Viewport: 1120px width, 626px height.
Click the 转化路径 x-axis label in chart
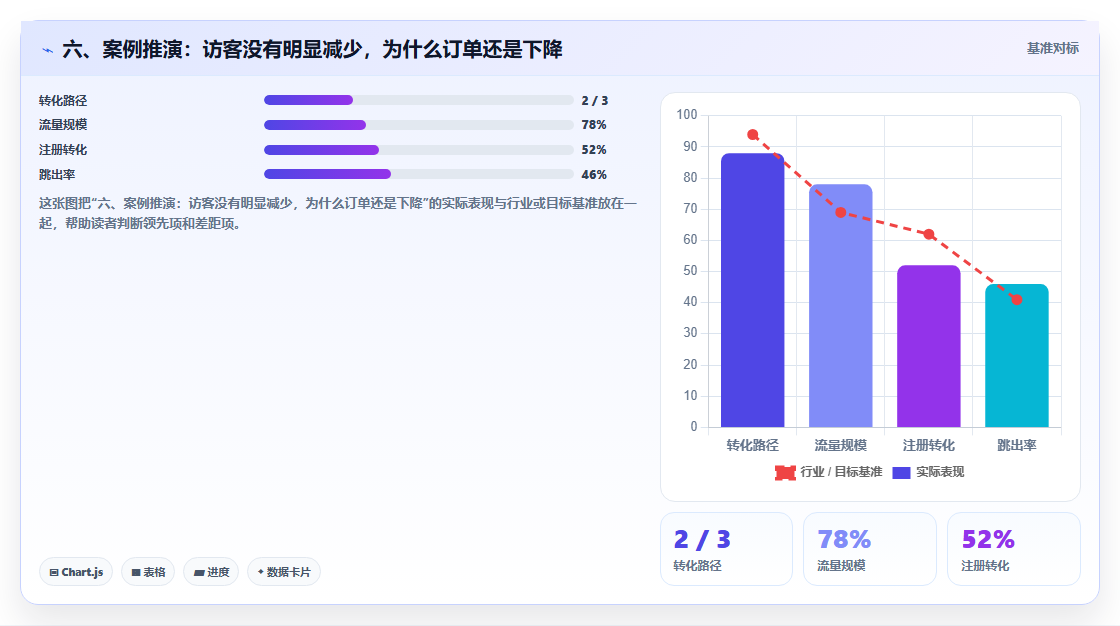pyautogui.click(x=752, y=445)
